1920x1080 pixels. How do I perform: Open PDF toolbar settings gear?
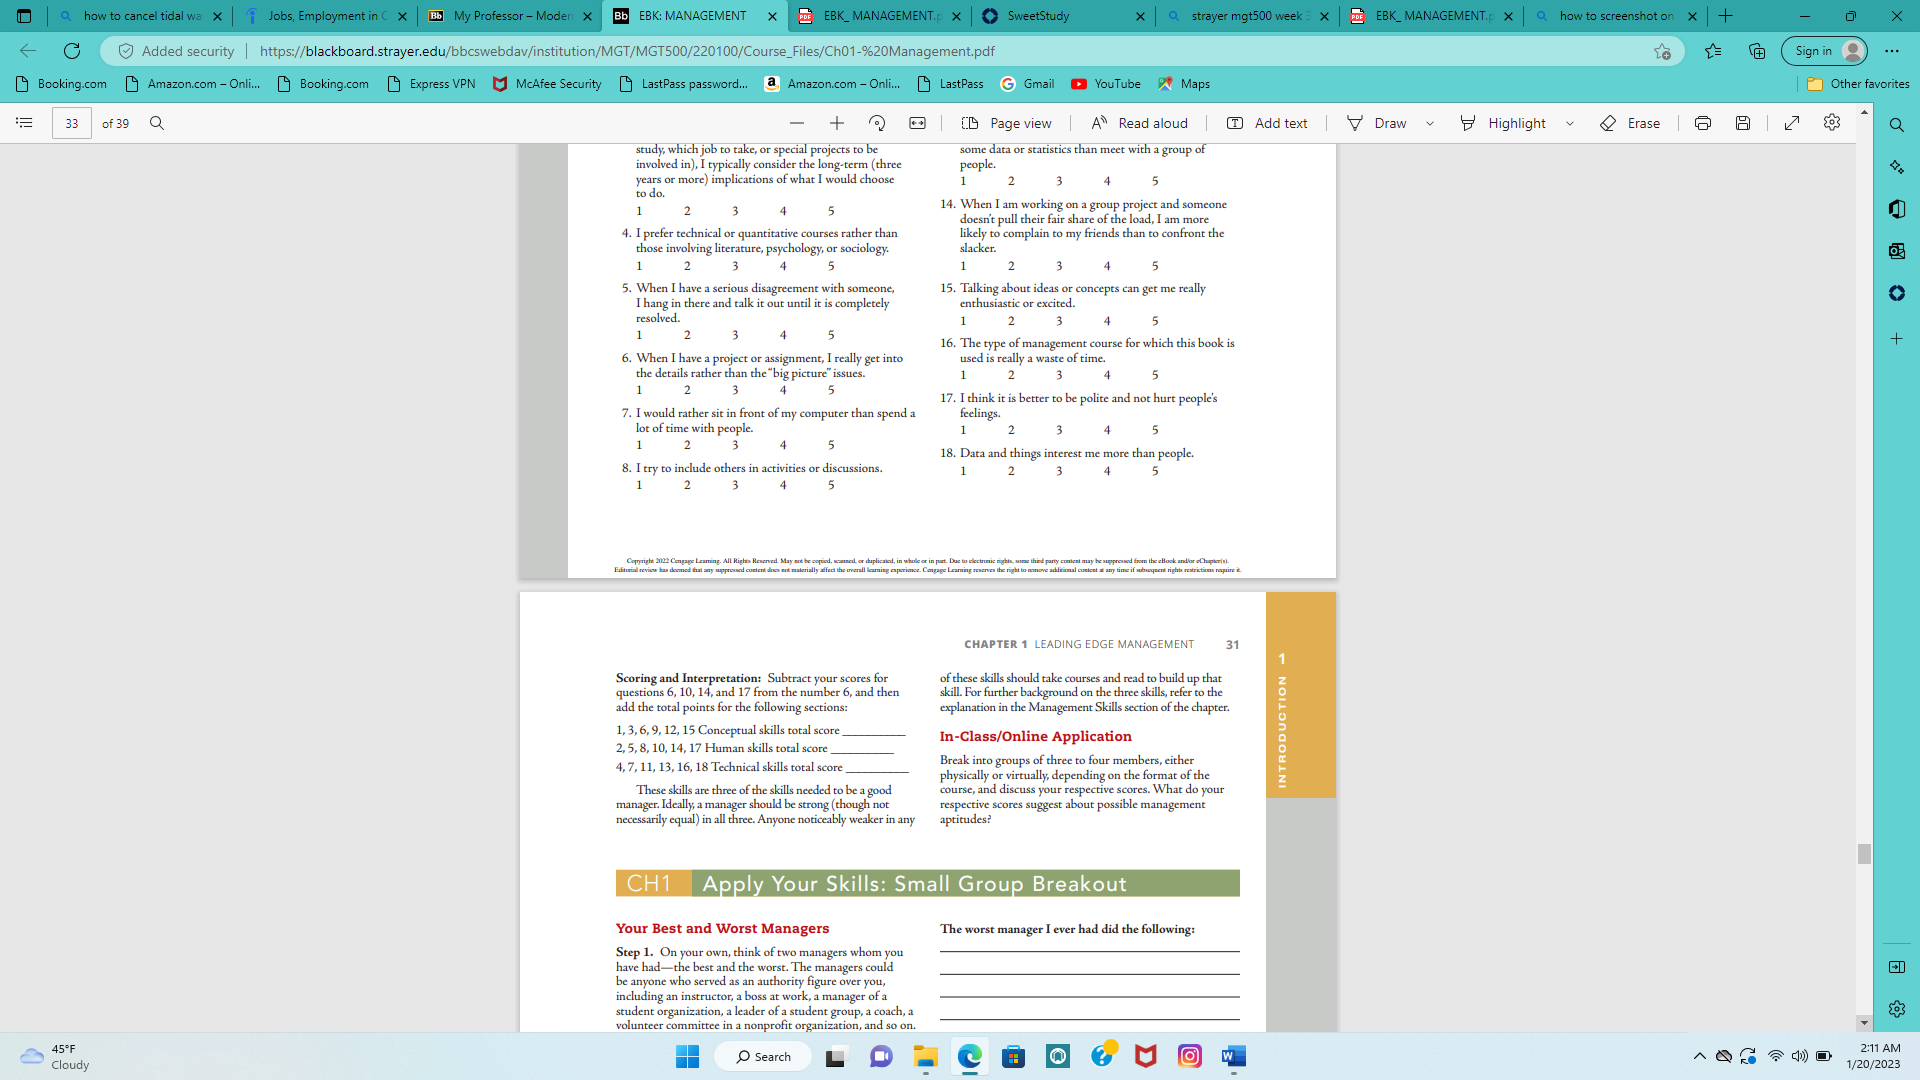tap(1832, 122)
